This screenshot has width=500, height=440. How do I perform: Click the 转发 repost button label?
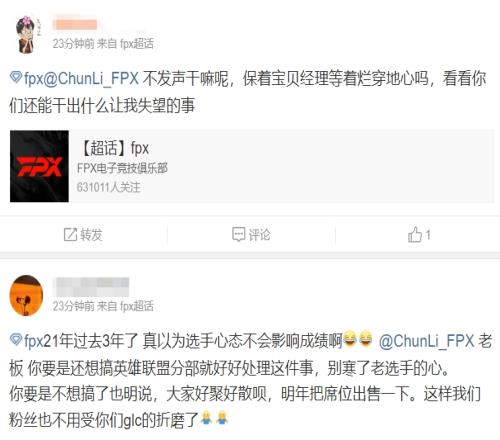pos(91,235)
